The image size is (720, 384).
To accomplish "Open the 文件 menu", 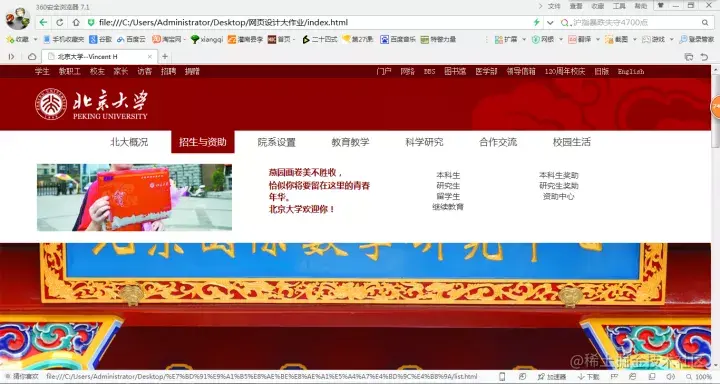I will 554,6.
